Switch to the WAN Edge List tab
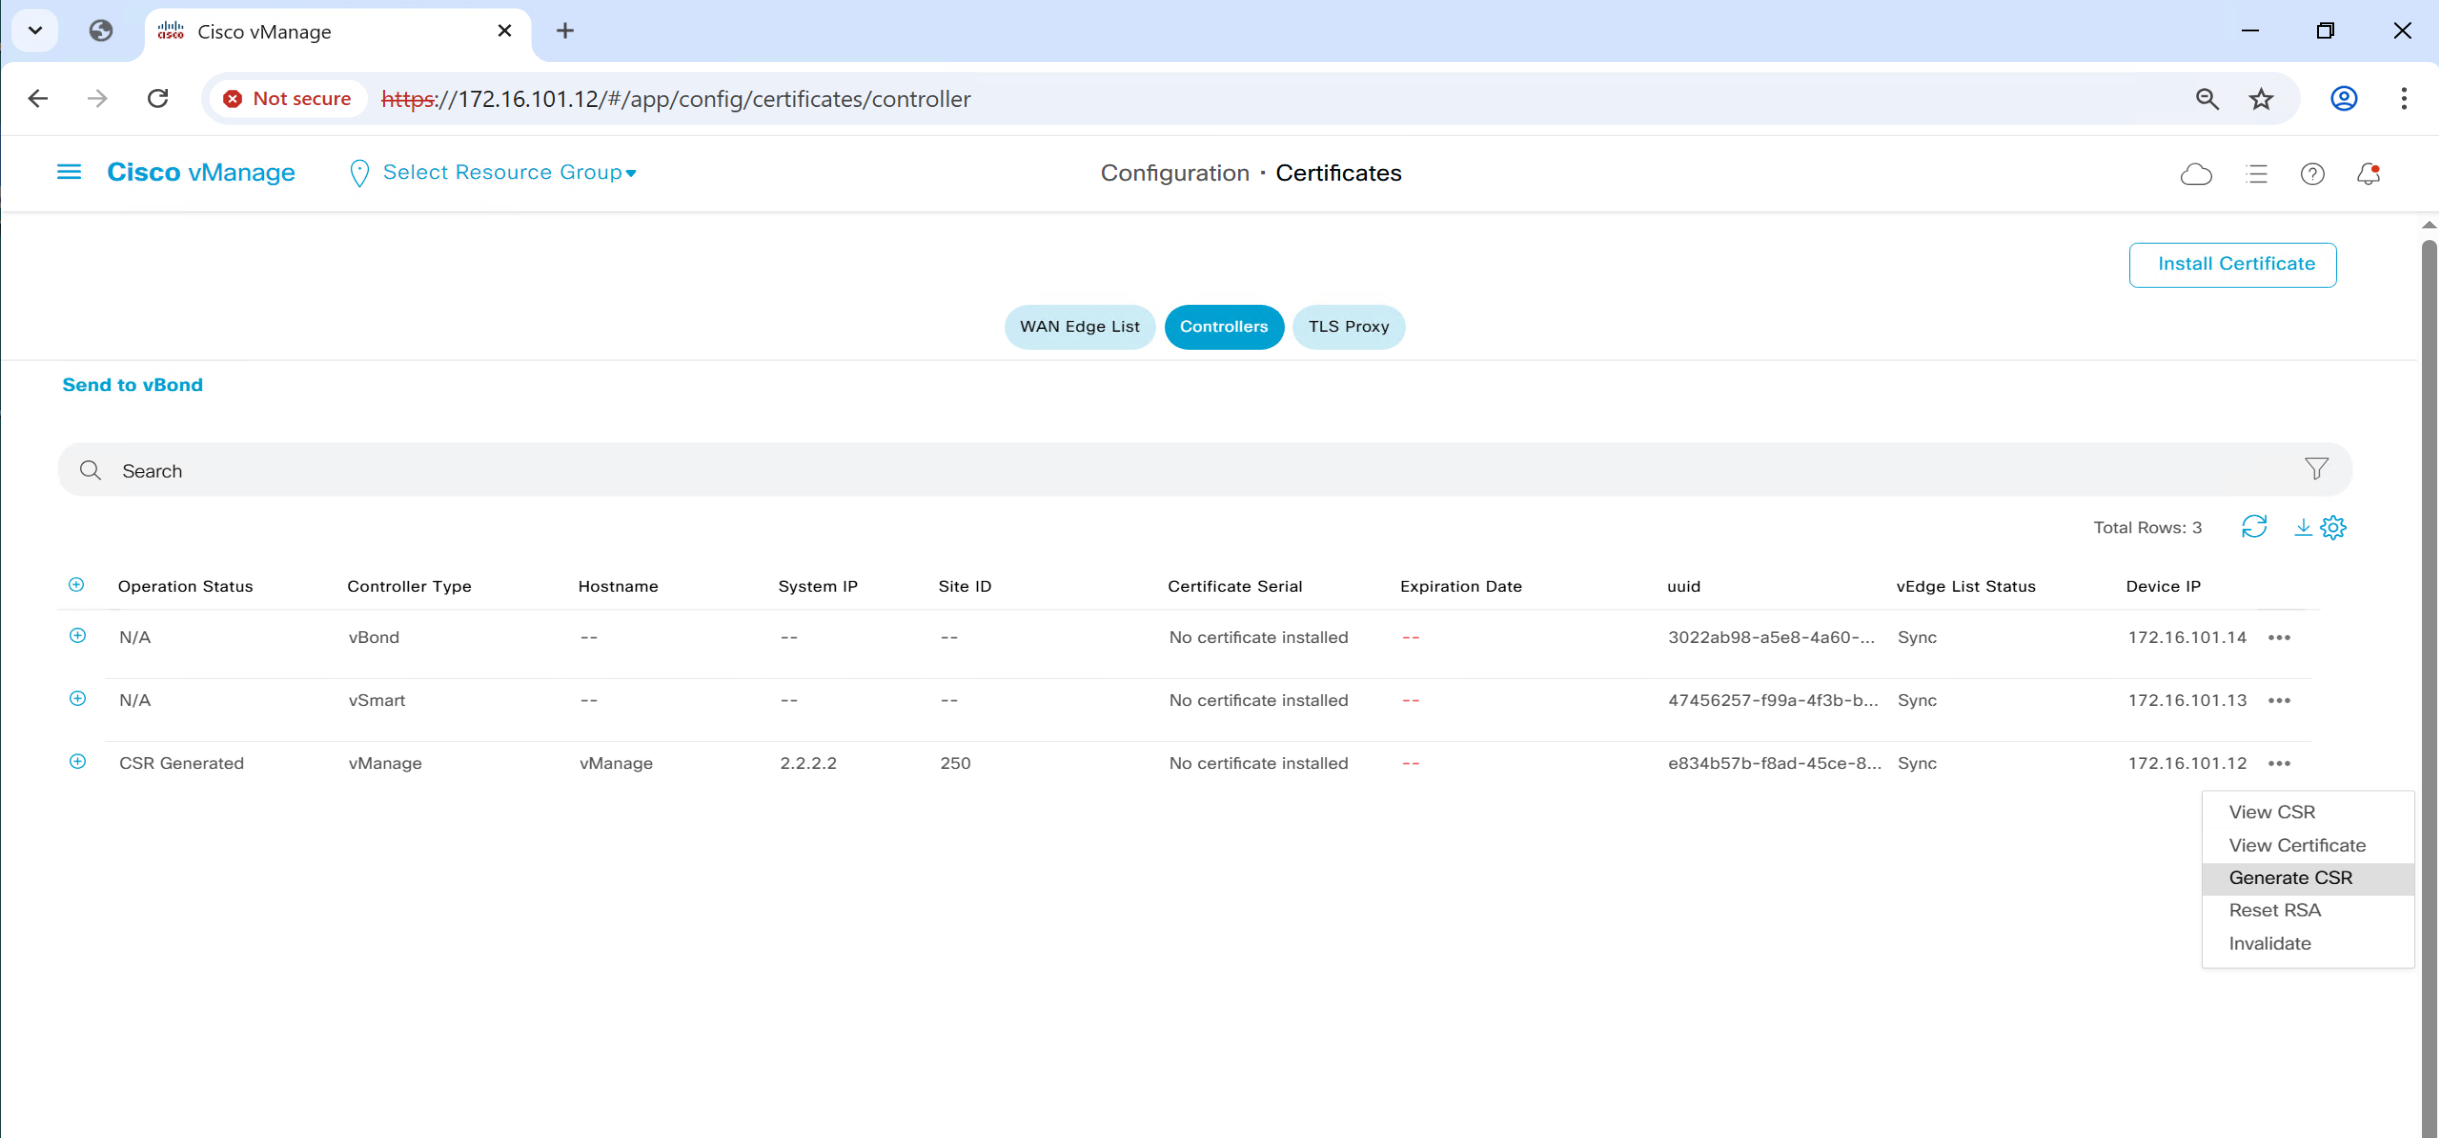Image resolution: width=2439 pixels, height=1138 pixels. tap(1079, 327)
